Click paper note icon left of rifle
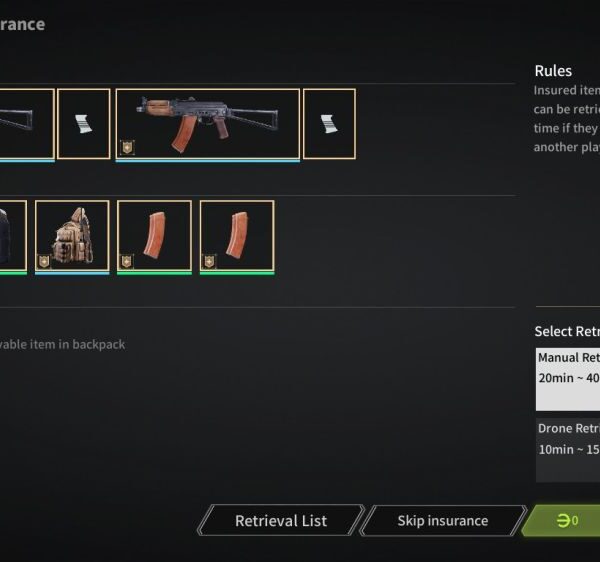 tap(84, 124)
